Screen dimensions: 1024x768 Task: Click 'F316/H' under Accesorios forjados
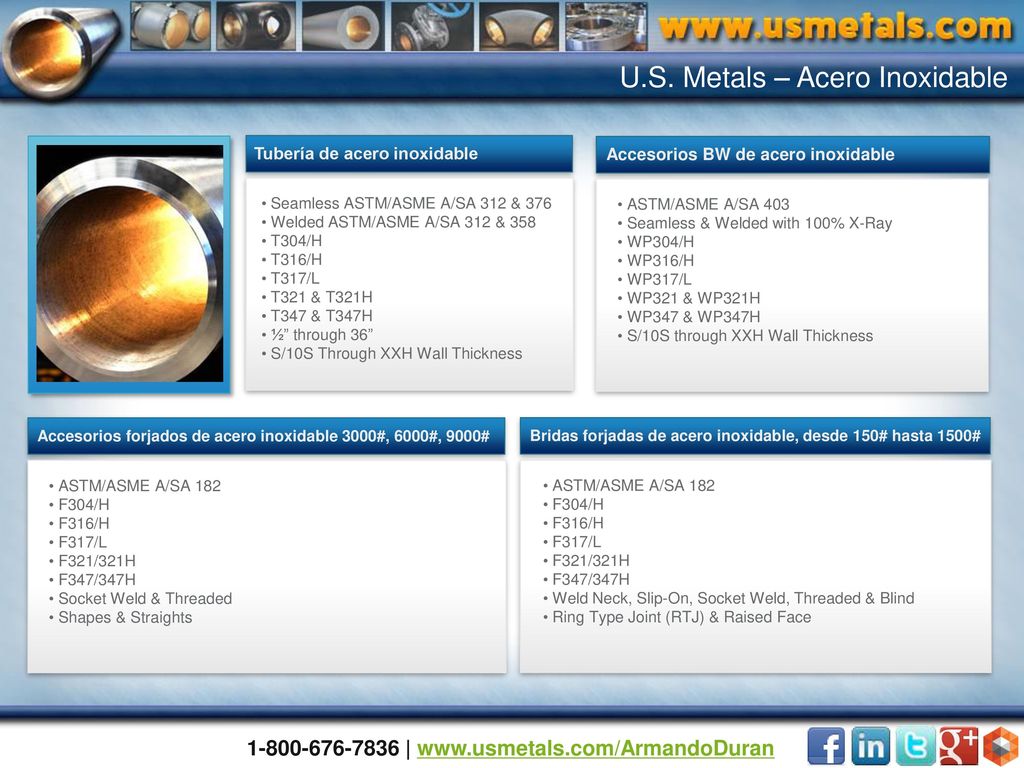point(84,524)
